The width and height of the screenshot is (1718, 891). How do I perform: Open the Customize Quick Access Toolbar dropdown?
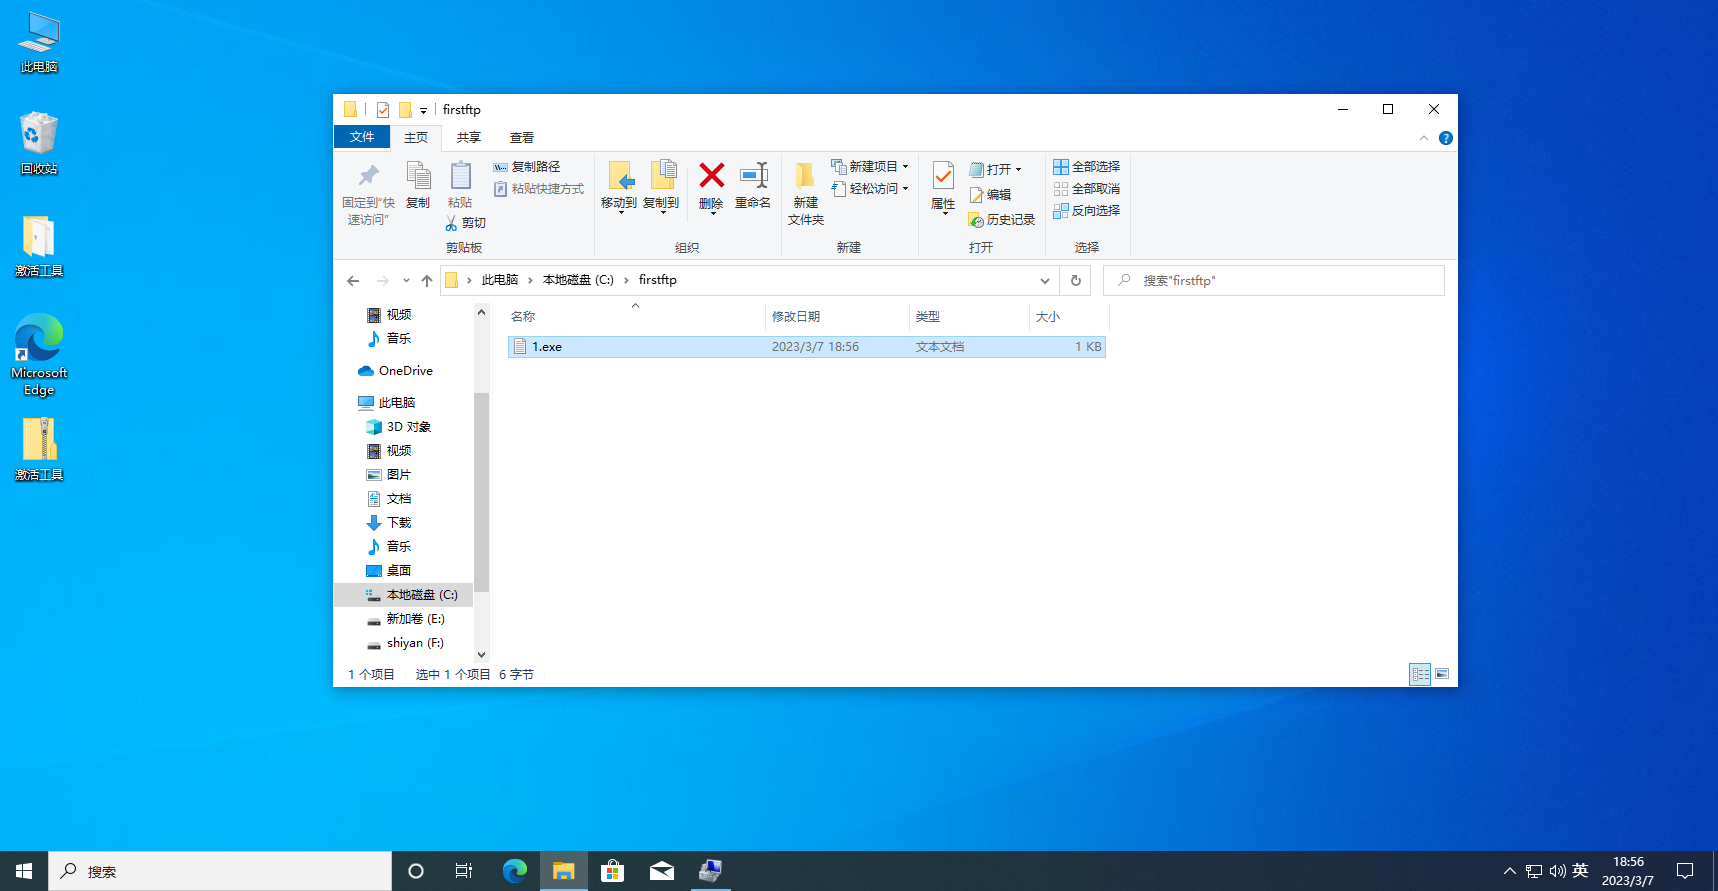(x=424, y=111)
